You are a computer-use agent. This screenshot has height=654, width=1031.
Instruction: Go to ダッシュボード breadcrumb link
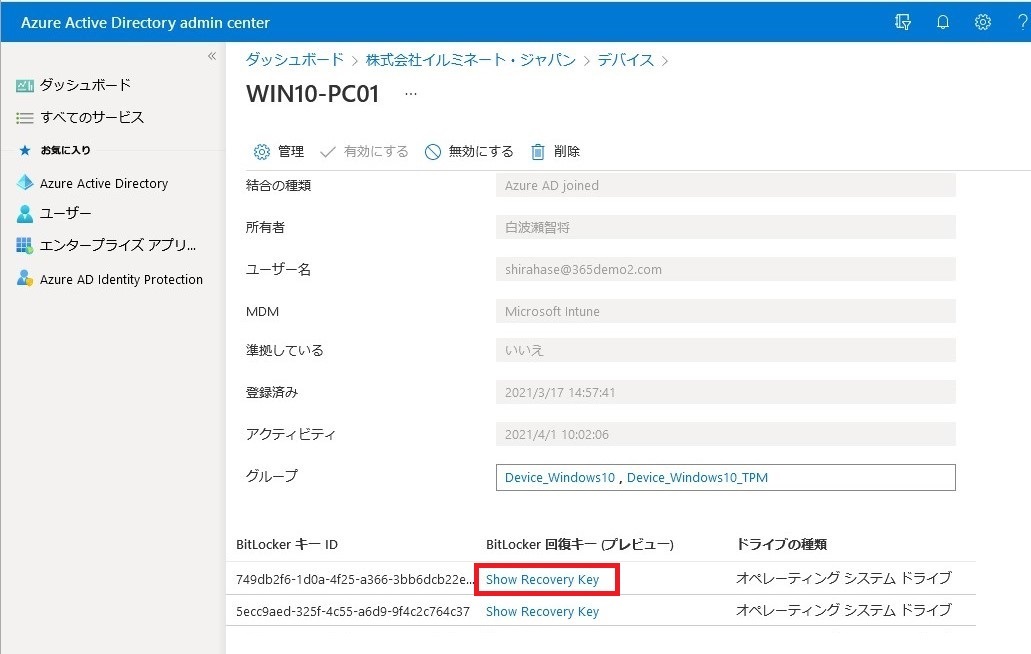(x=295, y=60)
